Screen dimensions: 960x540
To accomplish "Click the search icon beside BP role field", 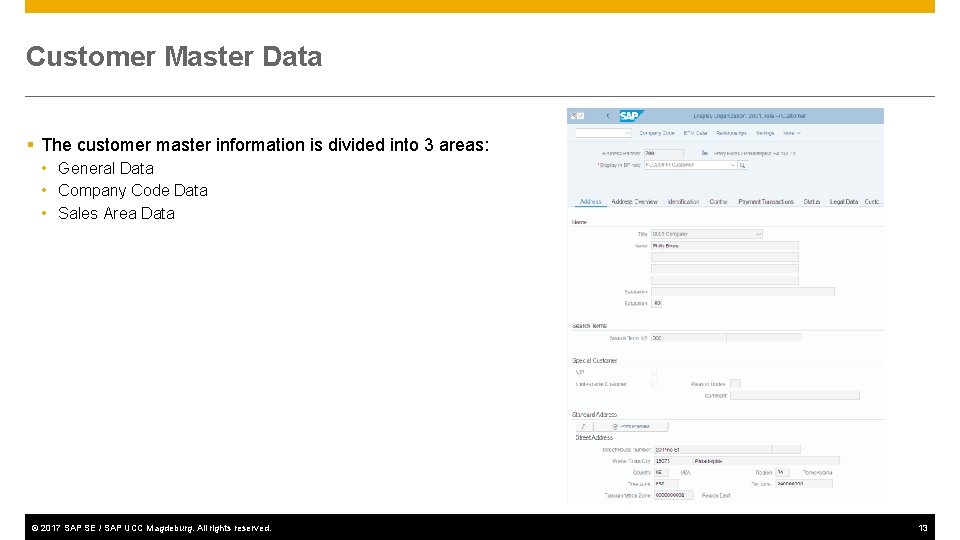I will [x=743, y=165].
